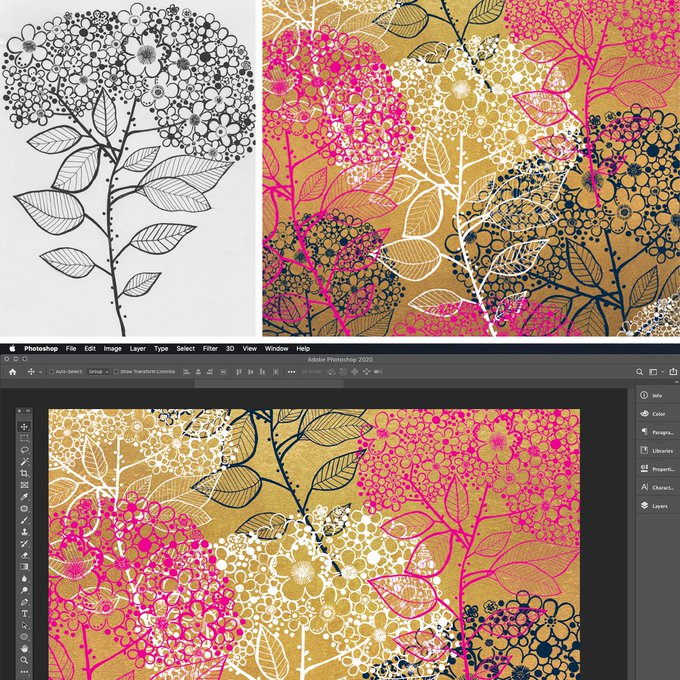Open the Paragraph panel

pos(657,432)
